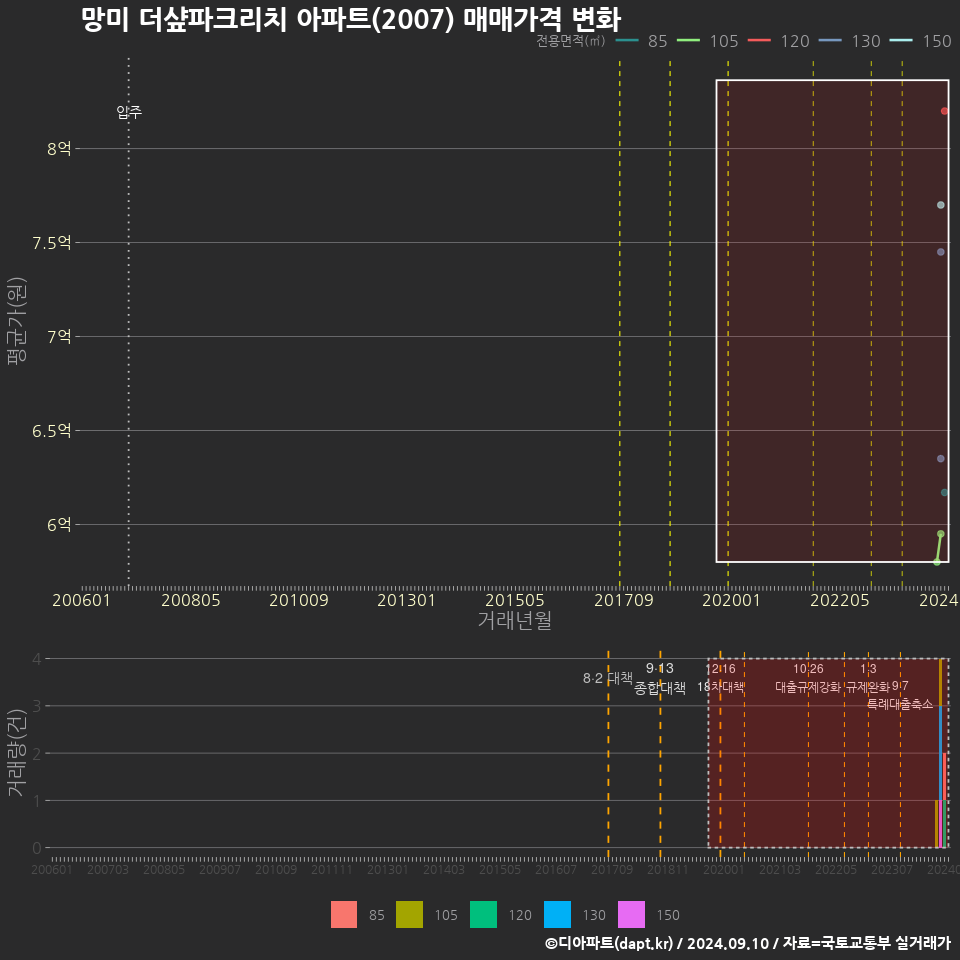Click the 7.5억 y-axis label
The height and width of the screenshot is (960, 960).
52,243
